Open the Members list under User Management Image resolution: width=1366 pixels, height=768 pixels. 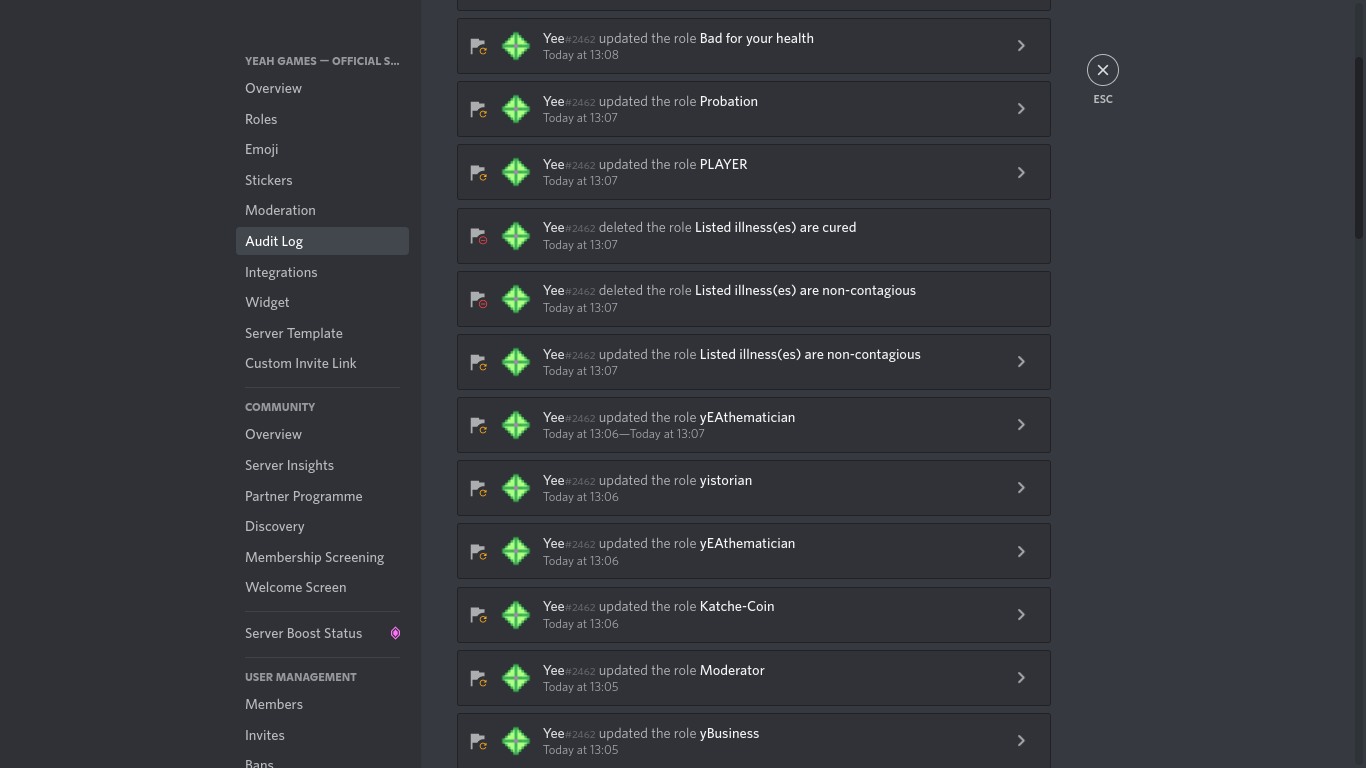pos(274,704)
